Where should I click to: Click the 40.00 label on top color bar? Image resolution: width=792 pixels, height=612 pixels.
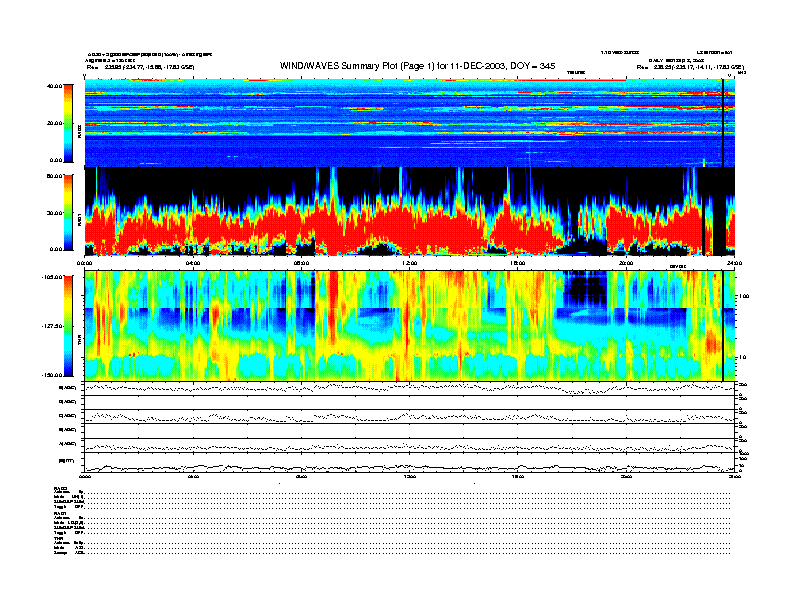tap(54, 86)
